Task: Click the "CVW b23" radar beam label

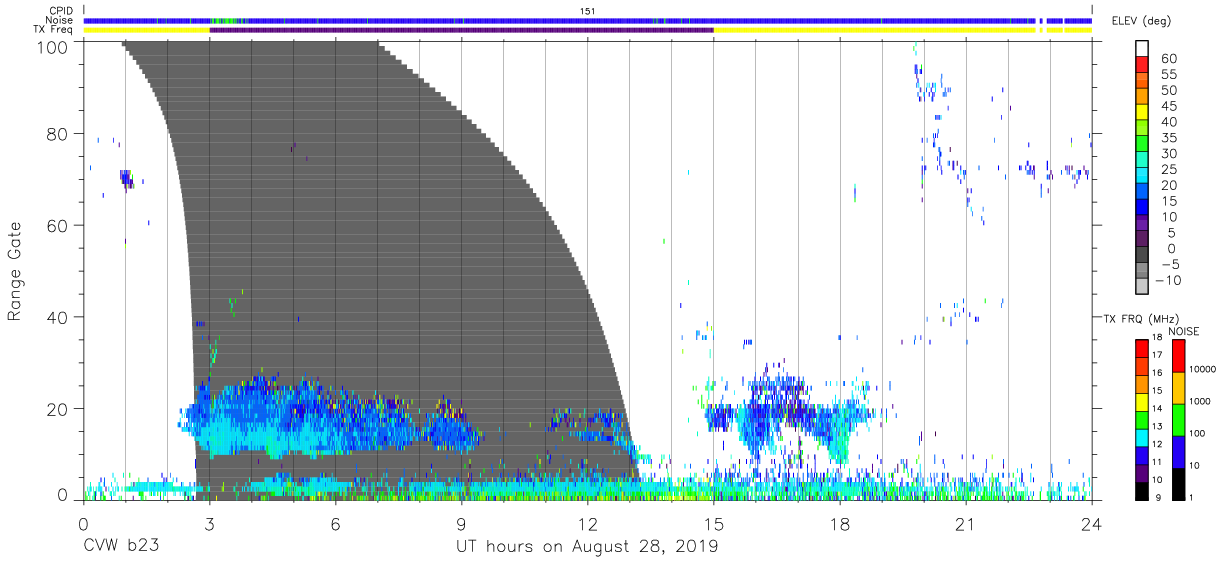Action: (121, 547)
